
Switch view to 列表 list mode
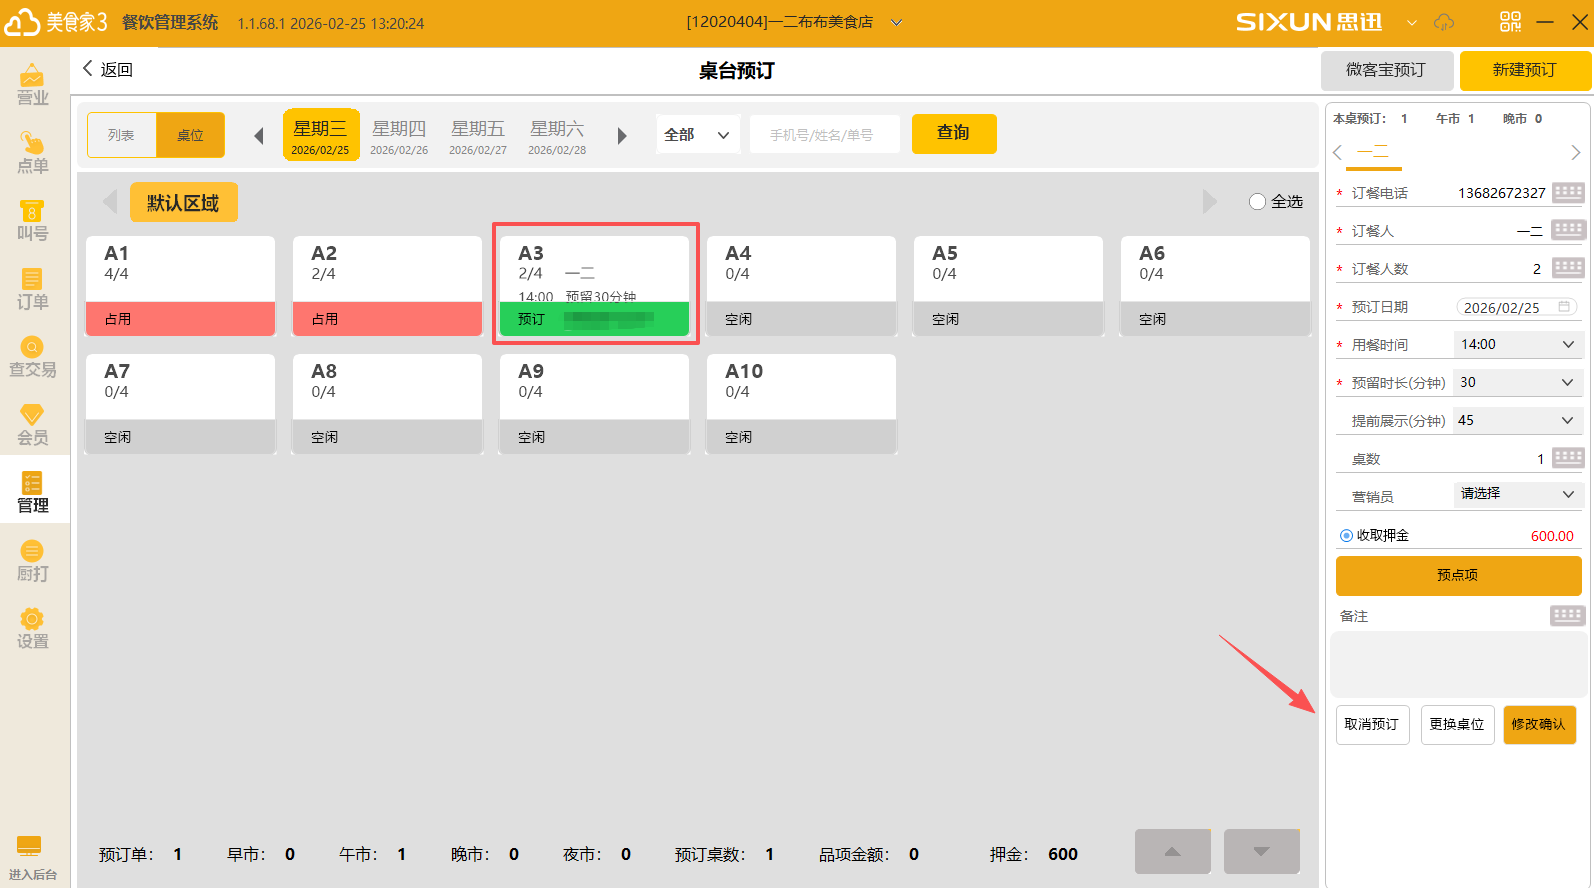(x=122, y=135)
